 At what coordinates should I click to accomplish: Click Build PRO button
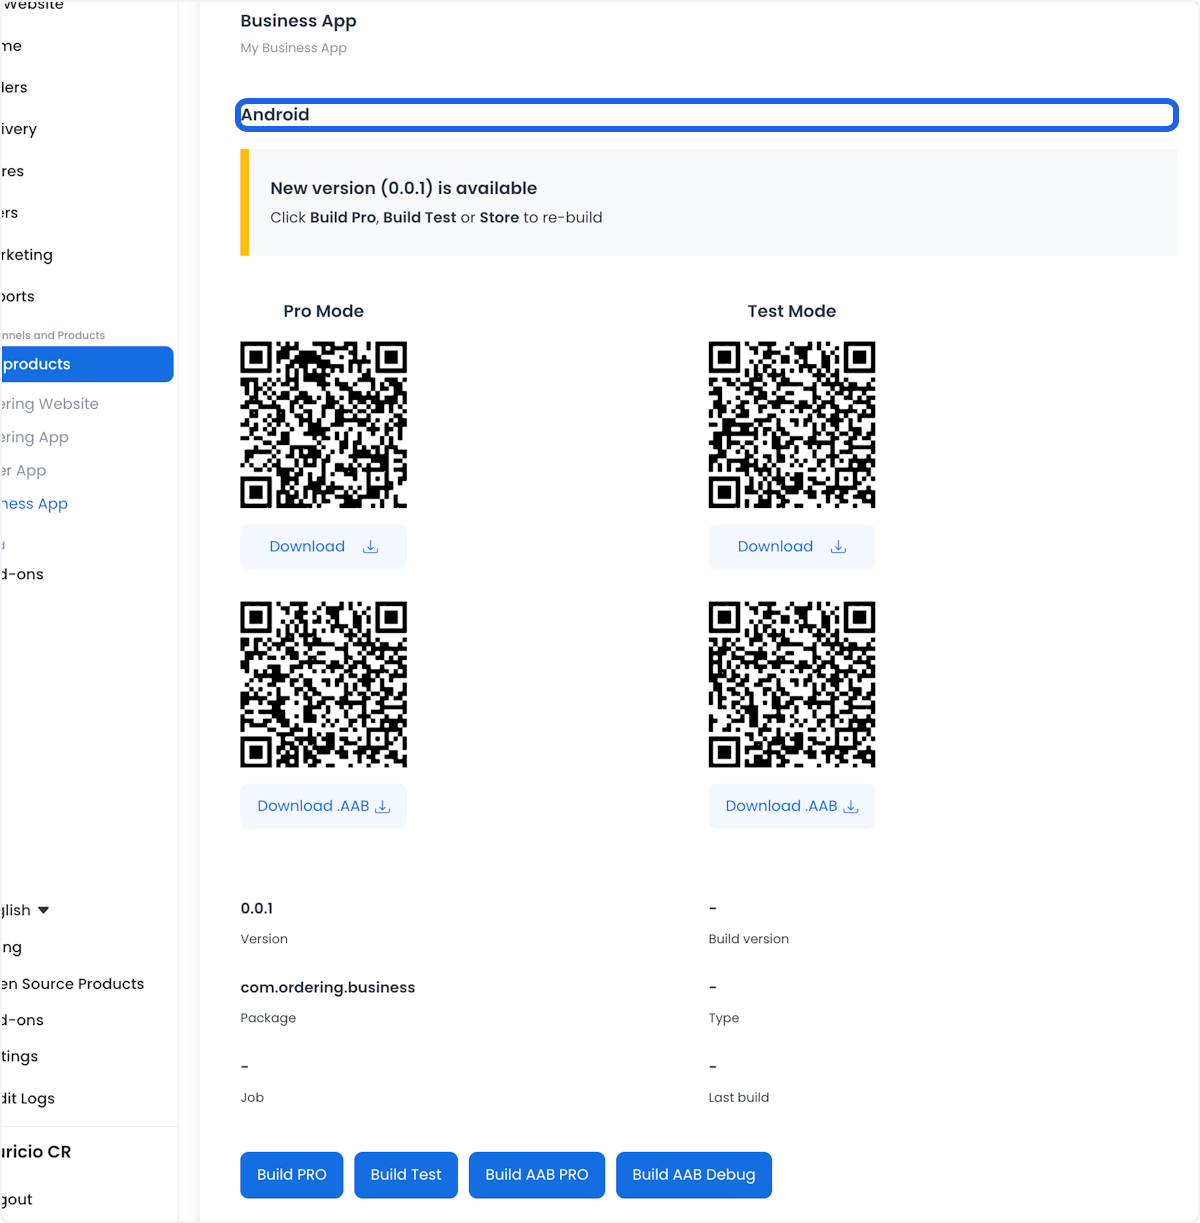point(291,1175)
